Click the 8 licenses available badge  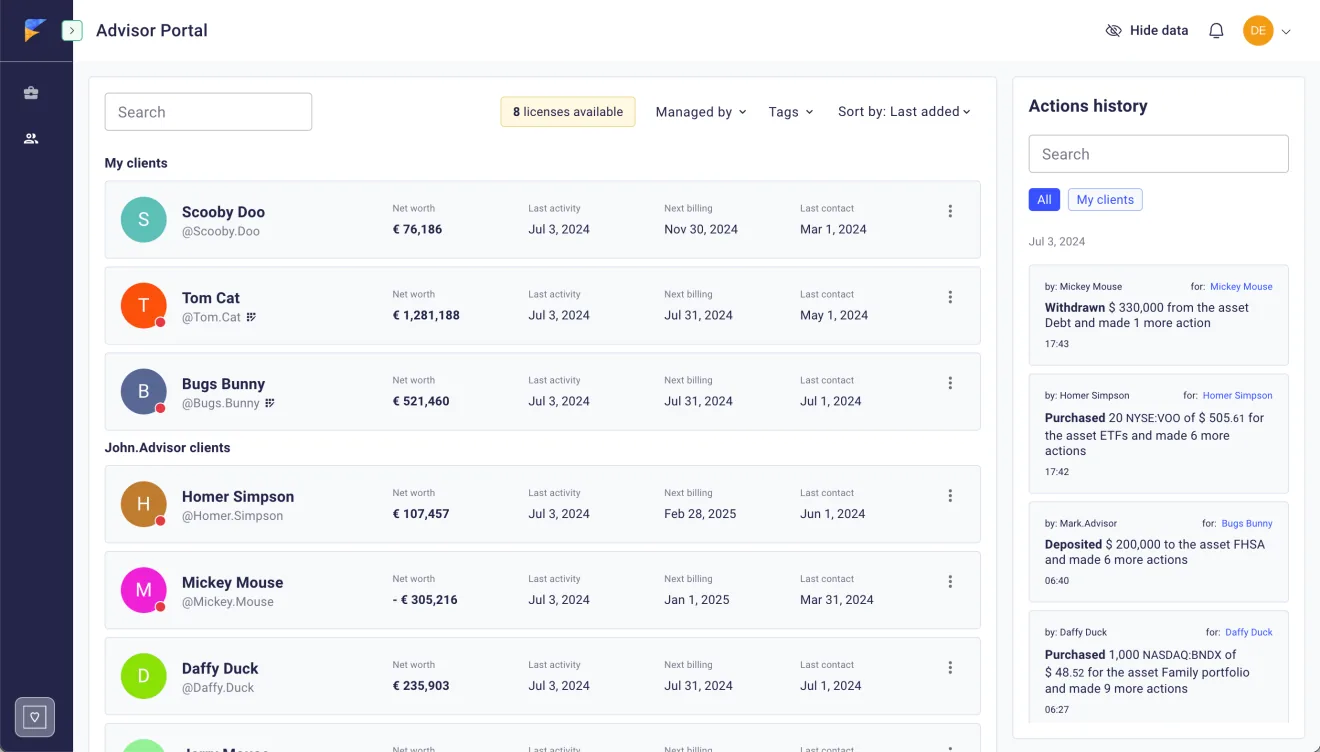point(568,112)
